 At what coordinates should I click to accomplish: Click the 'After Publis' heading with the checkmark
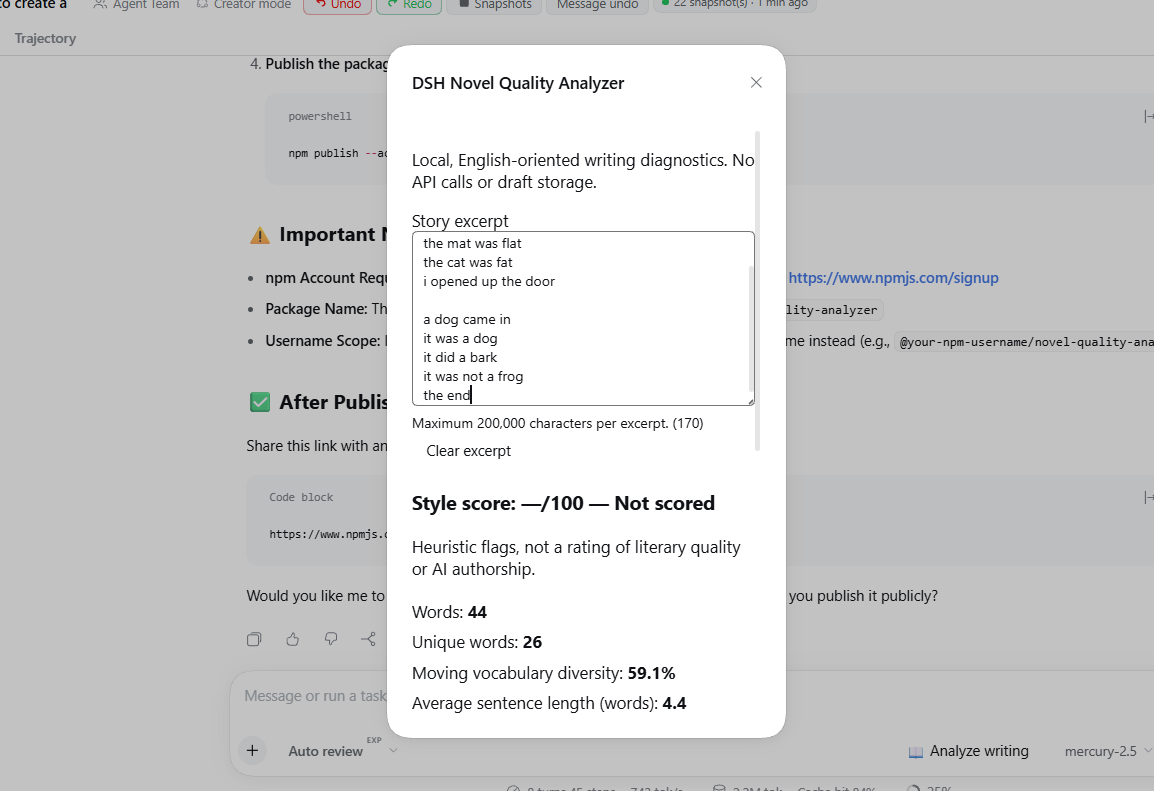tap(319, 402)
